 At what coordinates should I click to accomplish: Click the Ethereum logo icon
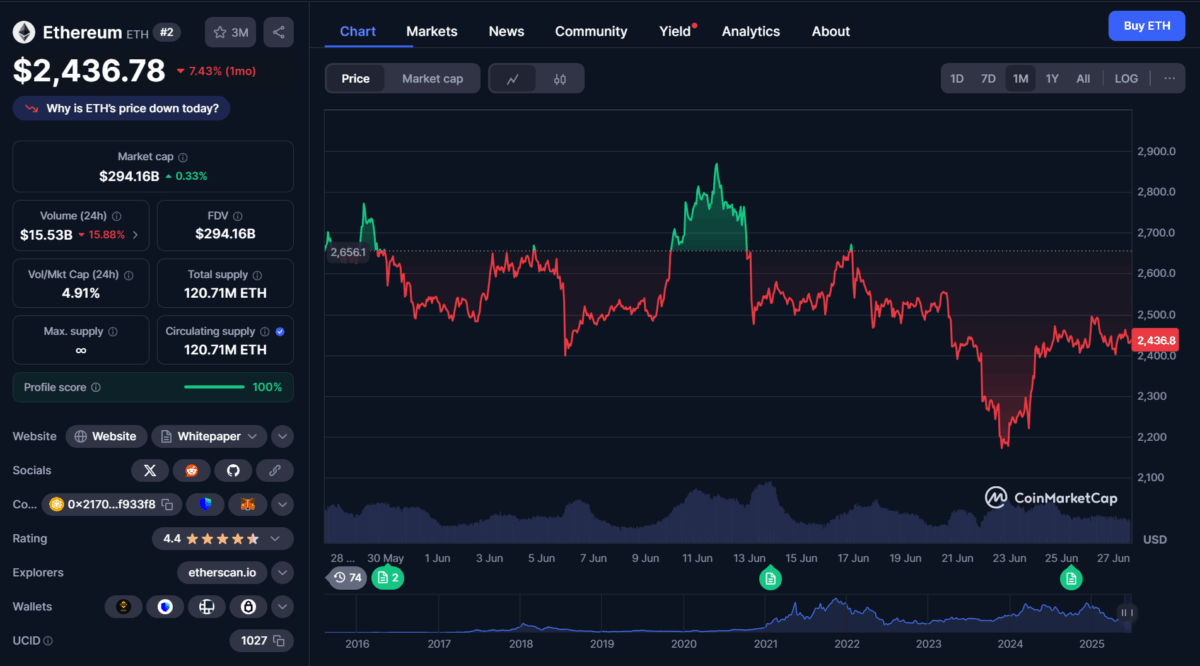click(x=24, y=33)
